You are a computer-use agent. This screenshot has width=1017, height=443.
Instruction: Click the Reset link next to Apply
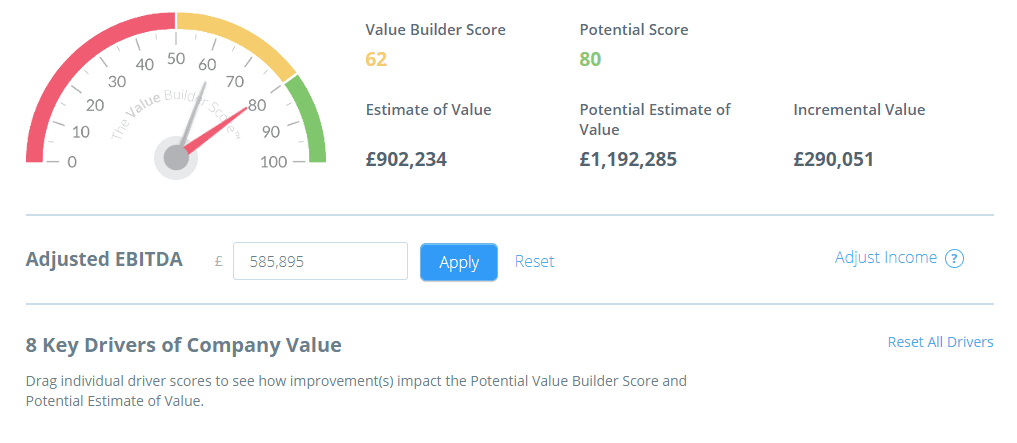534,261
